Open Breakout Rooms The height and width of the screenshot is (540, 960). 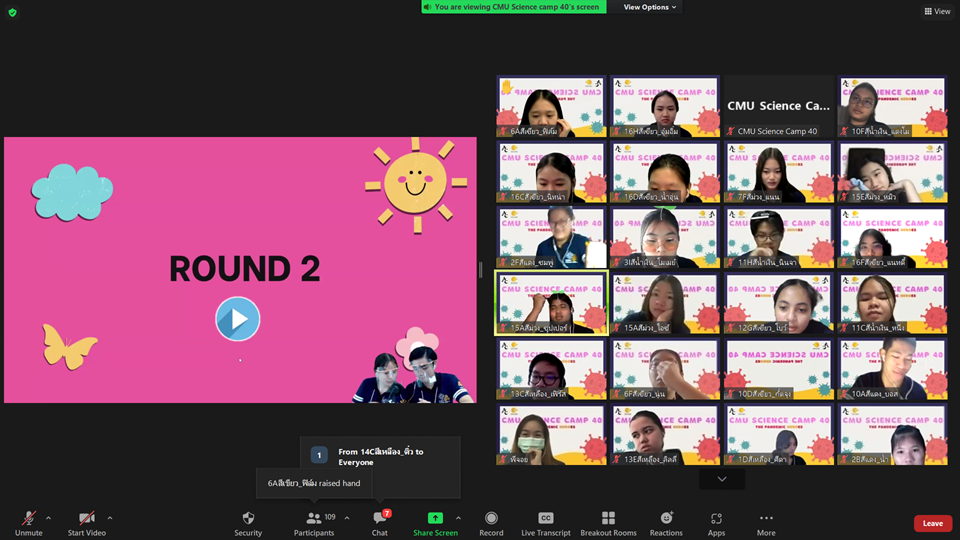click(608, 522)
